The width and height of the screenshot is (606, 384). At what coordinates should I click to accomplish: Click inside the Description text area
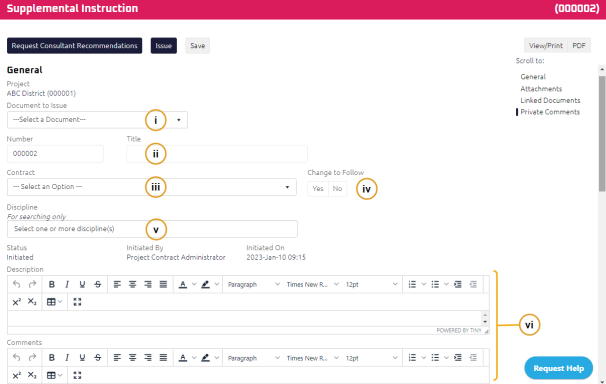pos(244,319)
